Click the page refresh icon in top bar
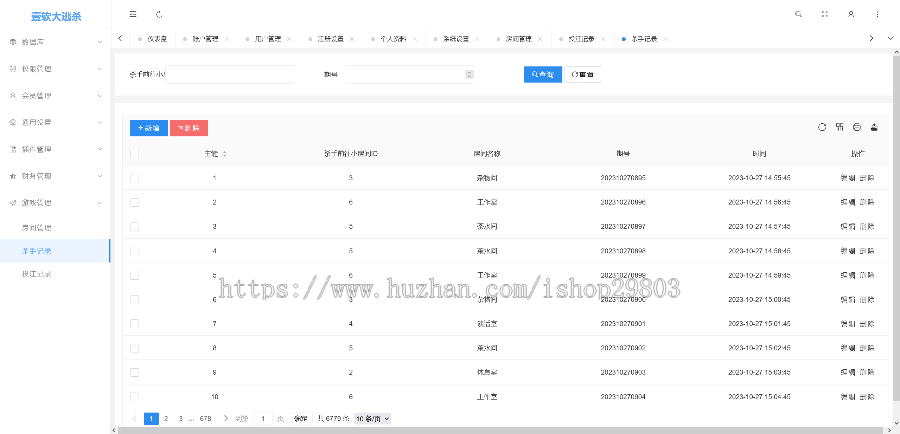 pos(159,15)
